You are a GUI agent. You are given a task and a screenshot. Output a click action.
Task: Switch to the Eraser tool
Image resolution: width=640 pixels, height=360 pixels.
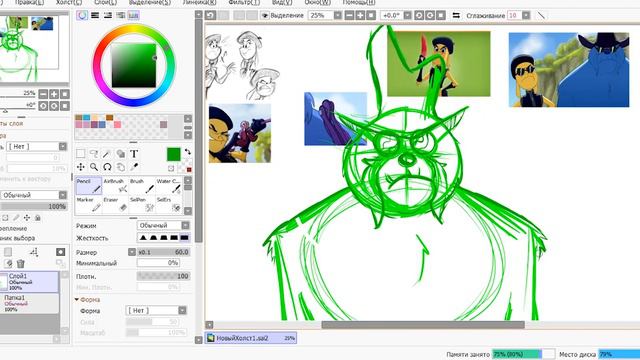tap(115, 204)
